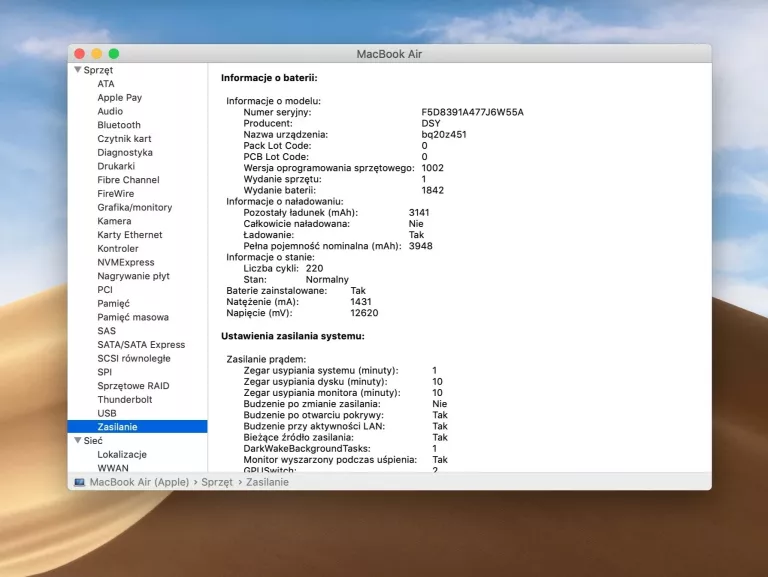Click the firmware version value 1002

[x=432, y=168]
